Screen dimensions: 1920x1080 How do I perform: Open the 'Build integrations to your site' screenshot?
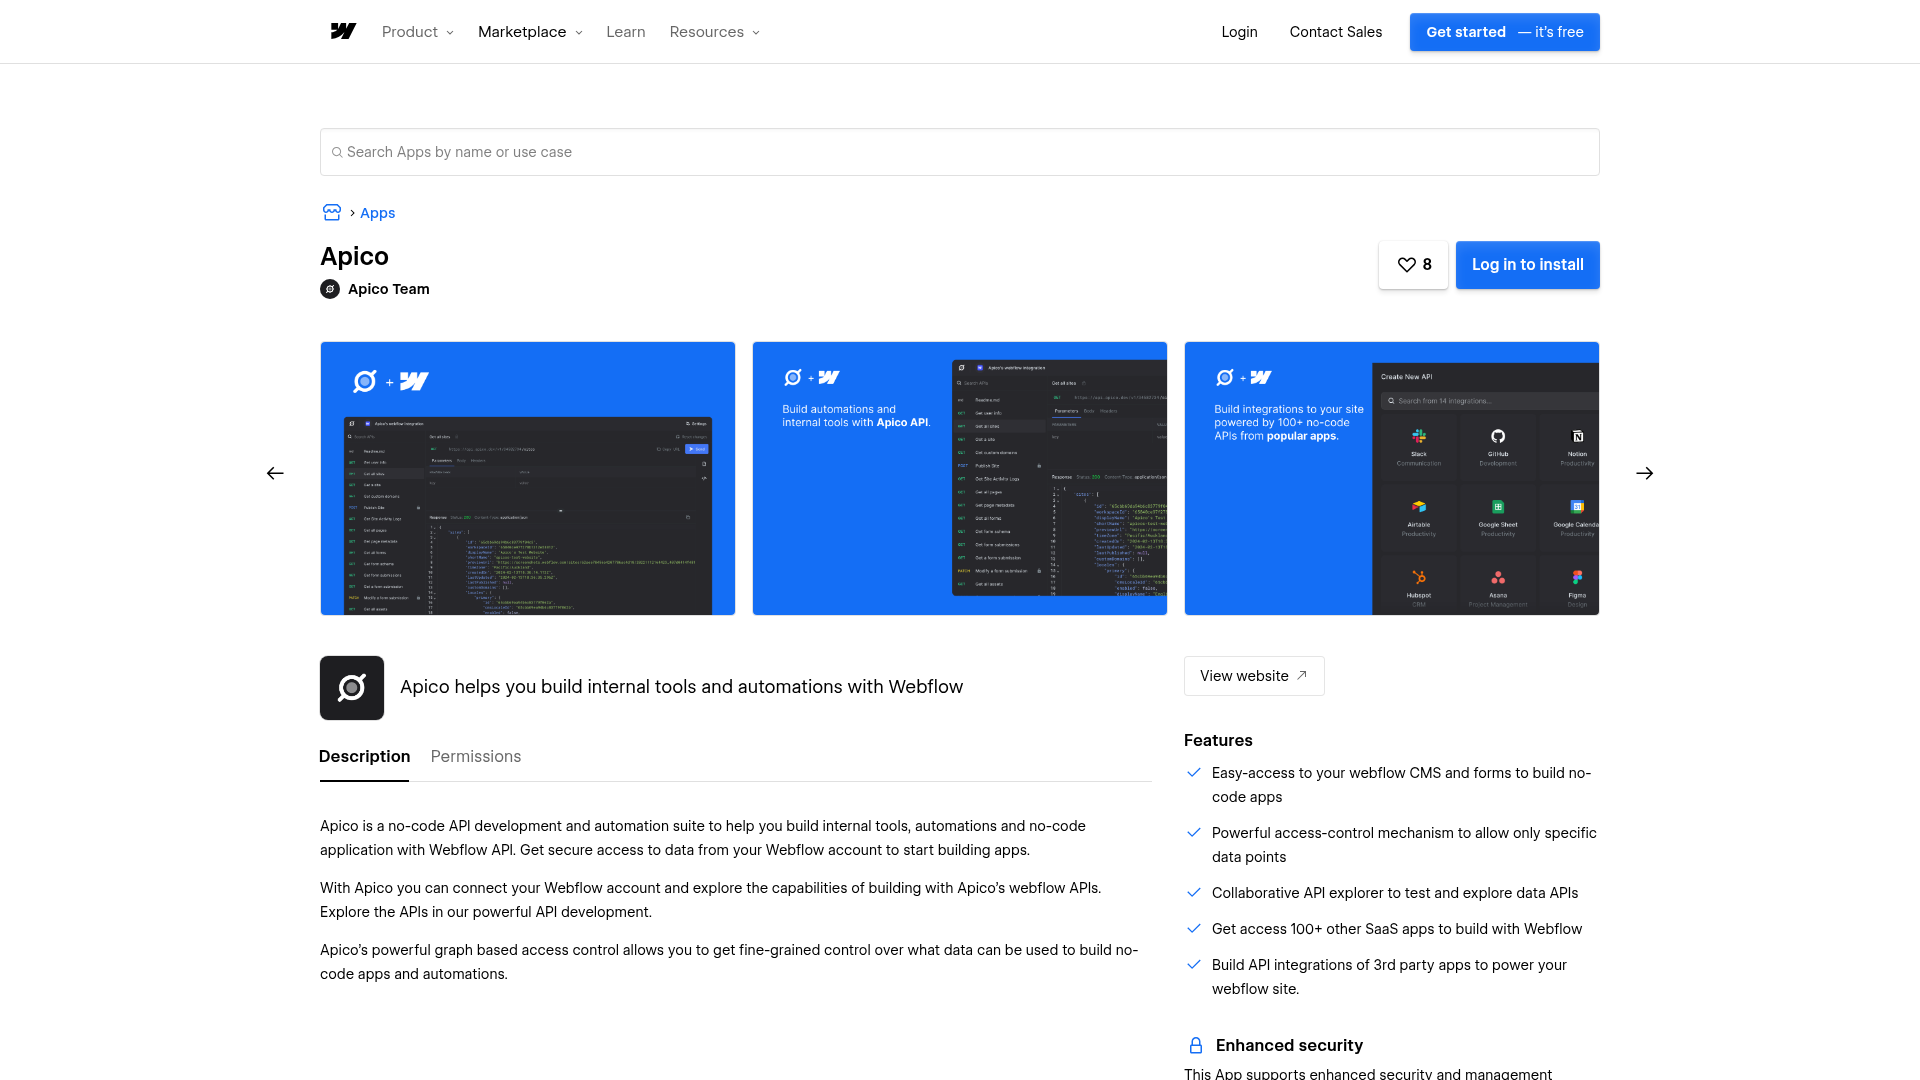[x=1392, y=478]
